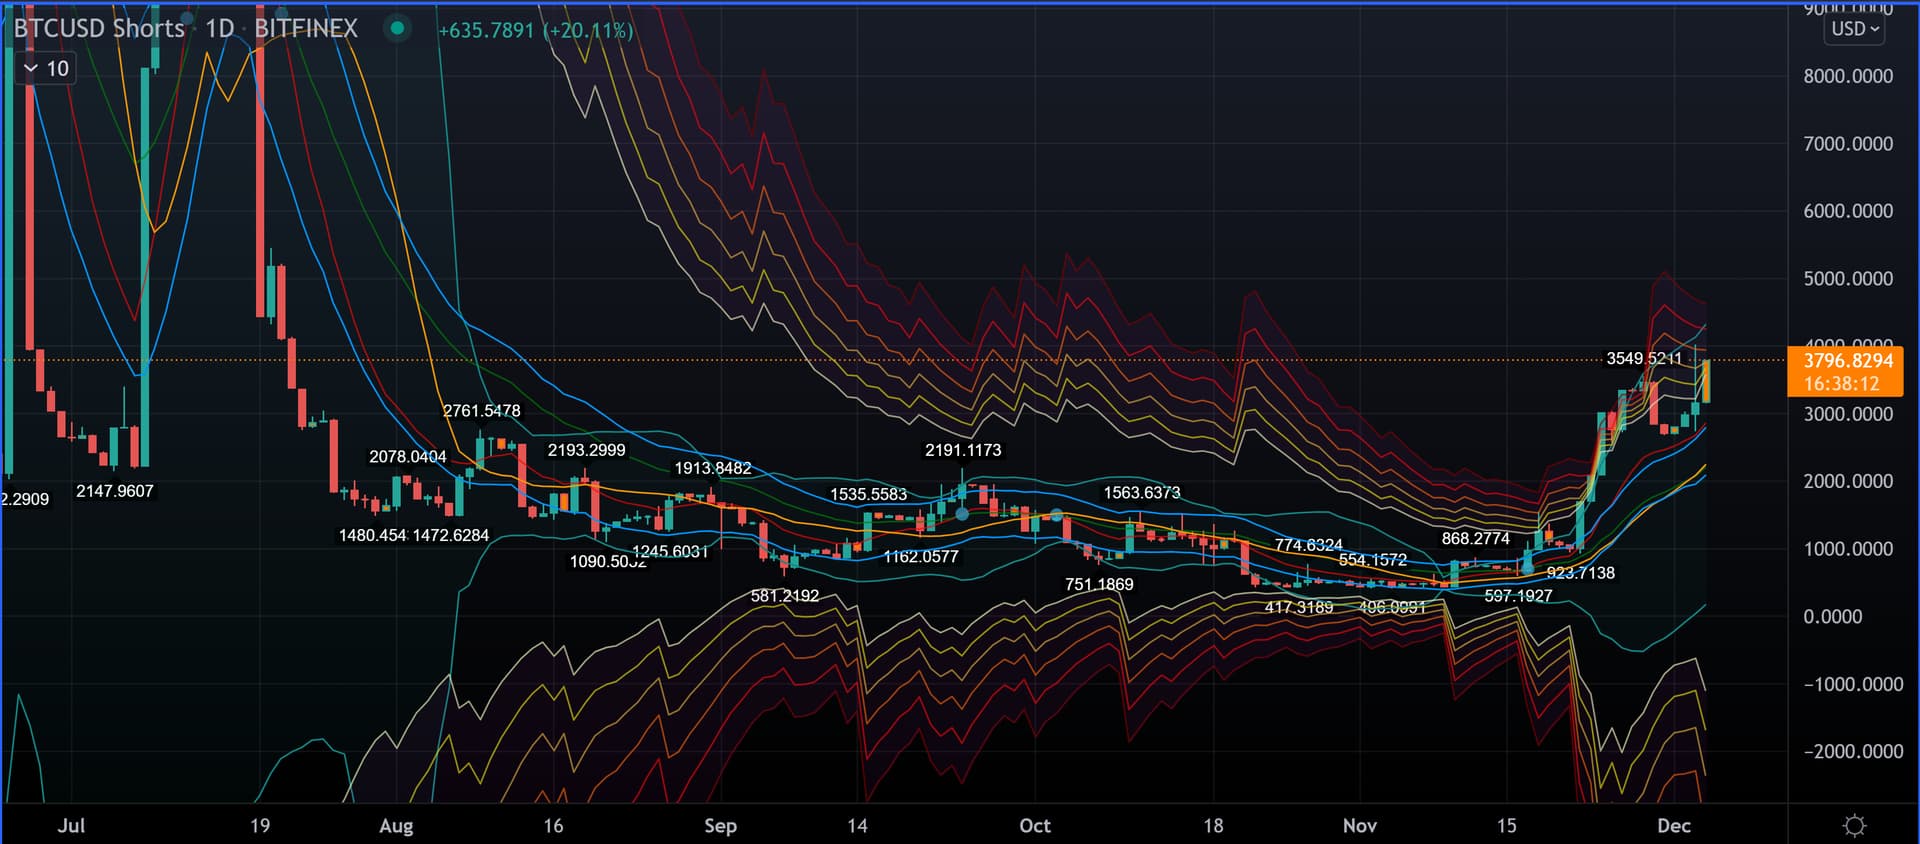Image resolution: width=1920 pixels, height=844 pixels.
Task: Click the Sep label on time axis
Action: pos(720,826)
